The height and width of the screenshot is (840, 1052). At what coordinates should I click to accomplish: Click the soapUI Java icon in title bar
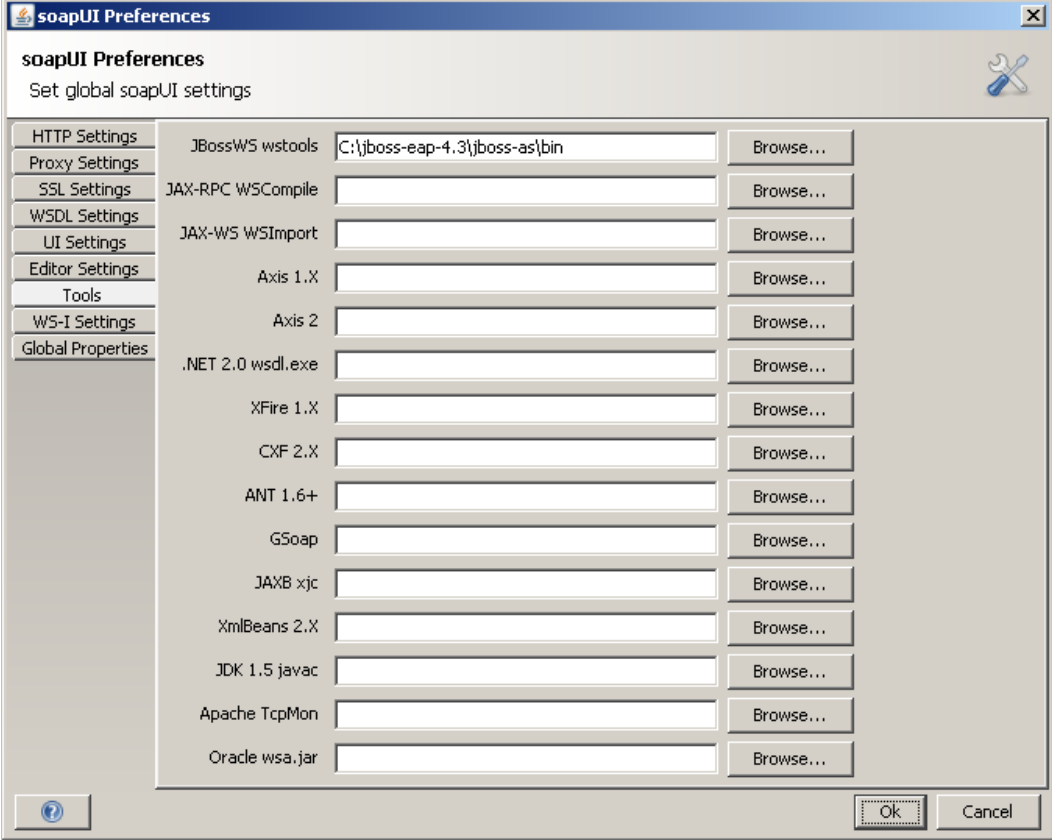(x=22, y=15)
